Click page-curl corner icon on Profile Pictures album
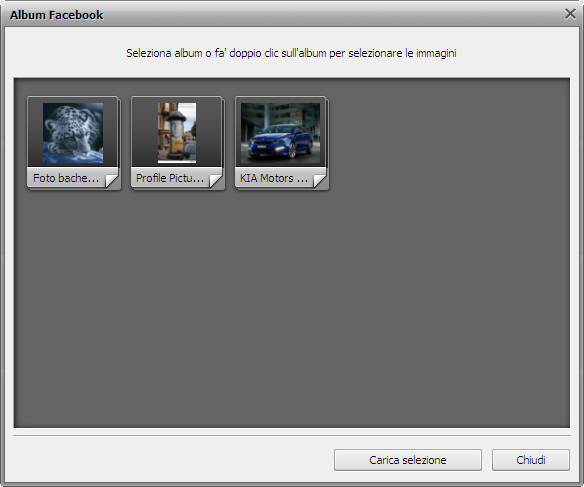This screenshot has width=584, height=487. [x=216, y=181]
